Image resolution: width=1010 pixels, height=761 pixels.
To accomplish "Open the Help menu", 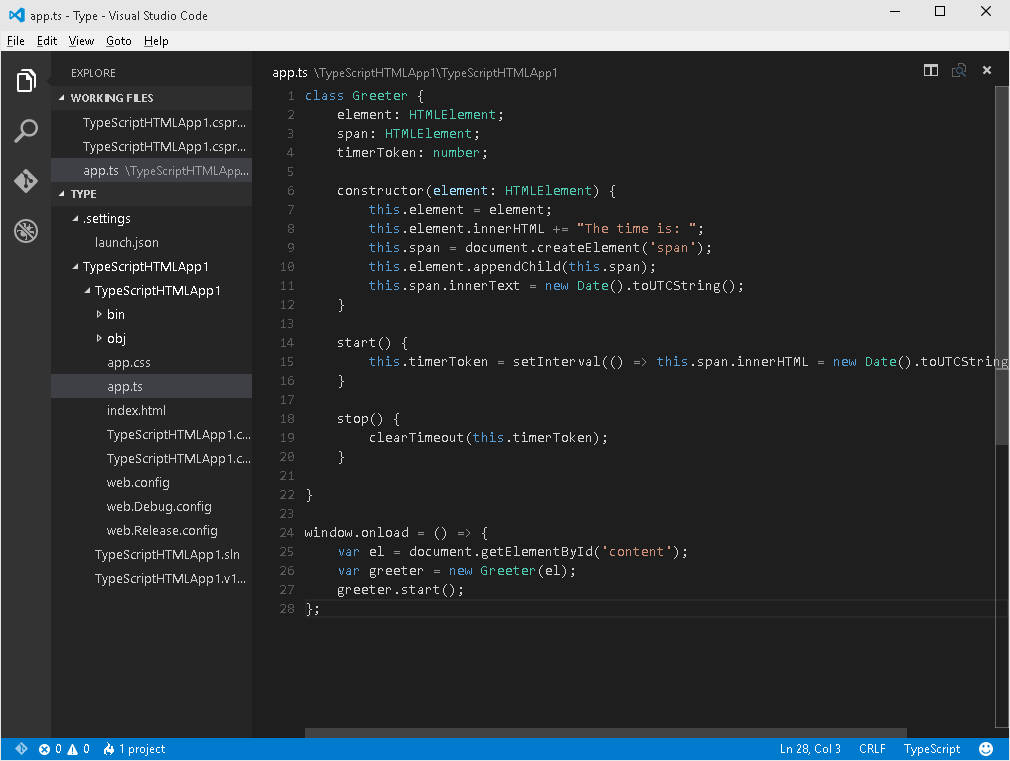I will tap(156, 41).
